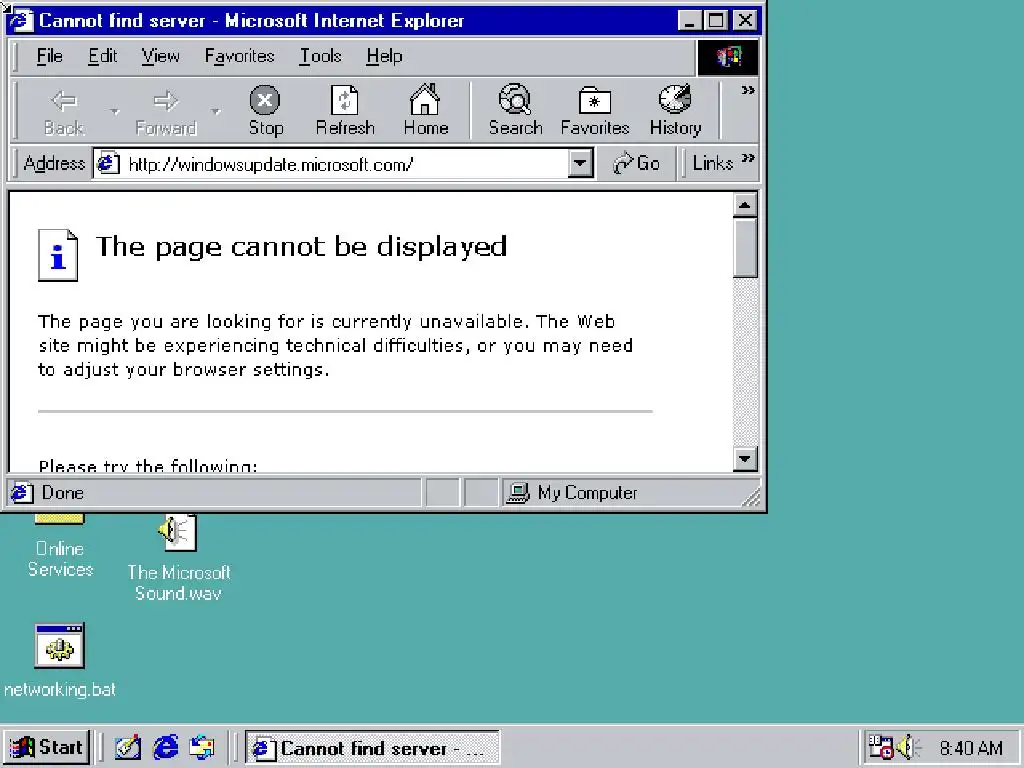Image resolution: width=1024 pixels, height=768 pixels.
Task: Open the Favorites menu
Action: tap(239, 56)
